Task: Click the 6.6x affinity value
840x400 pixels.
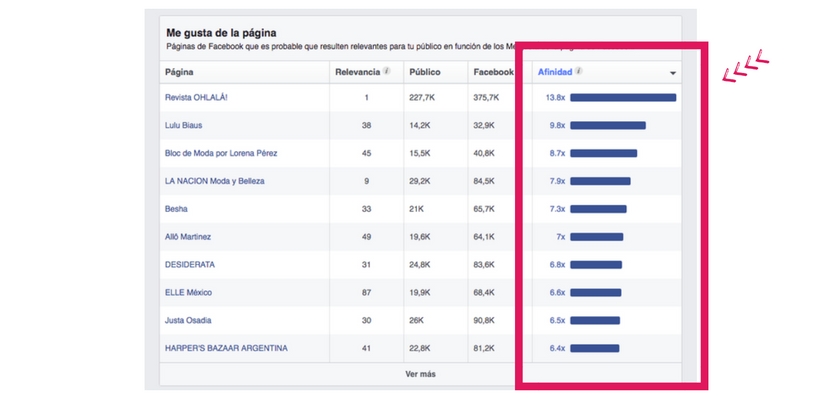Action: [x=557, y=292]
